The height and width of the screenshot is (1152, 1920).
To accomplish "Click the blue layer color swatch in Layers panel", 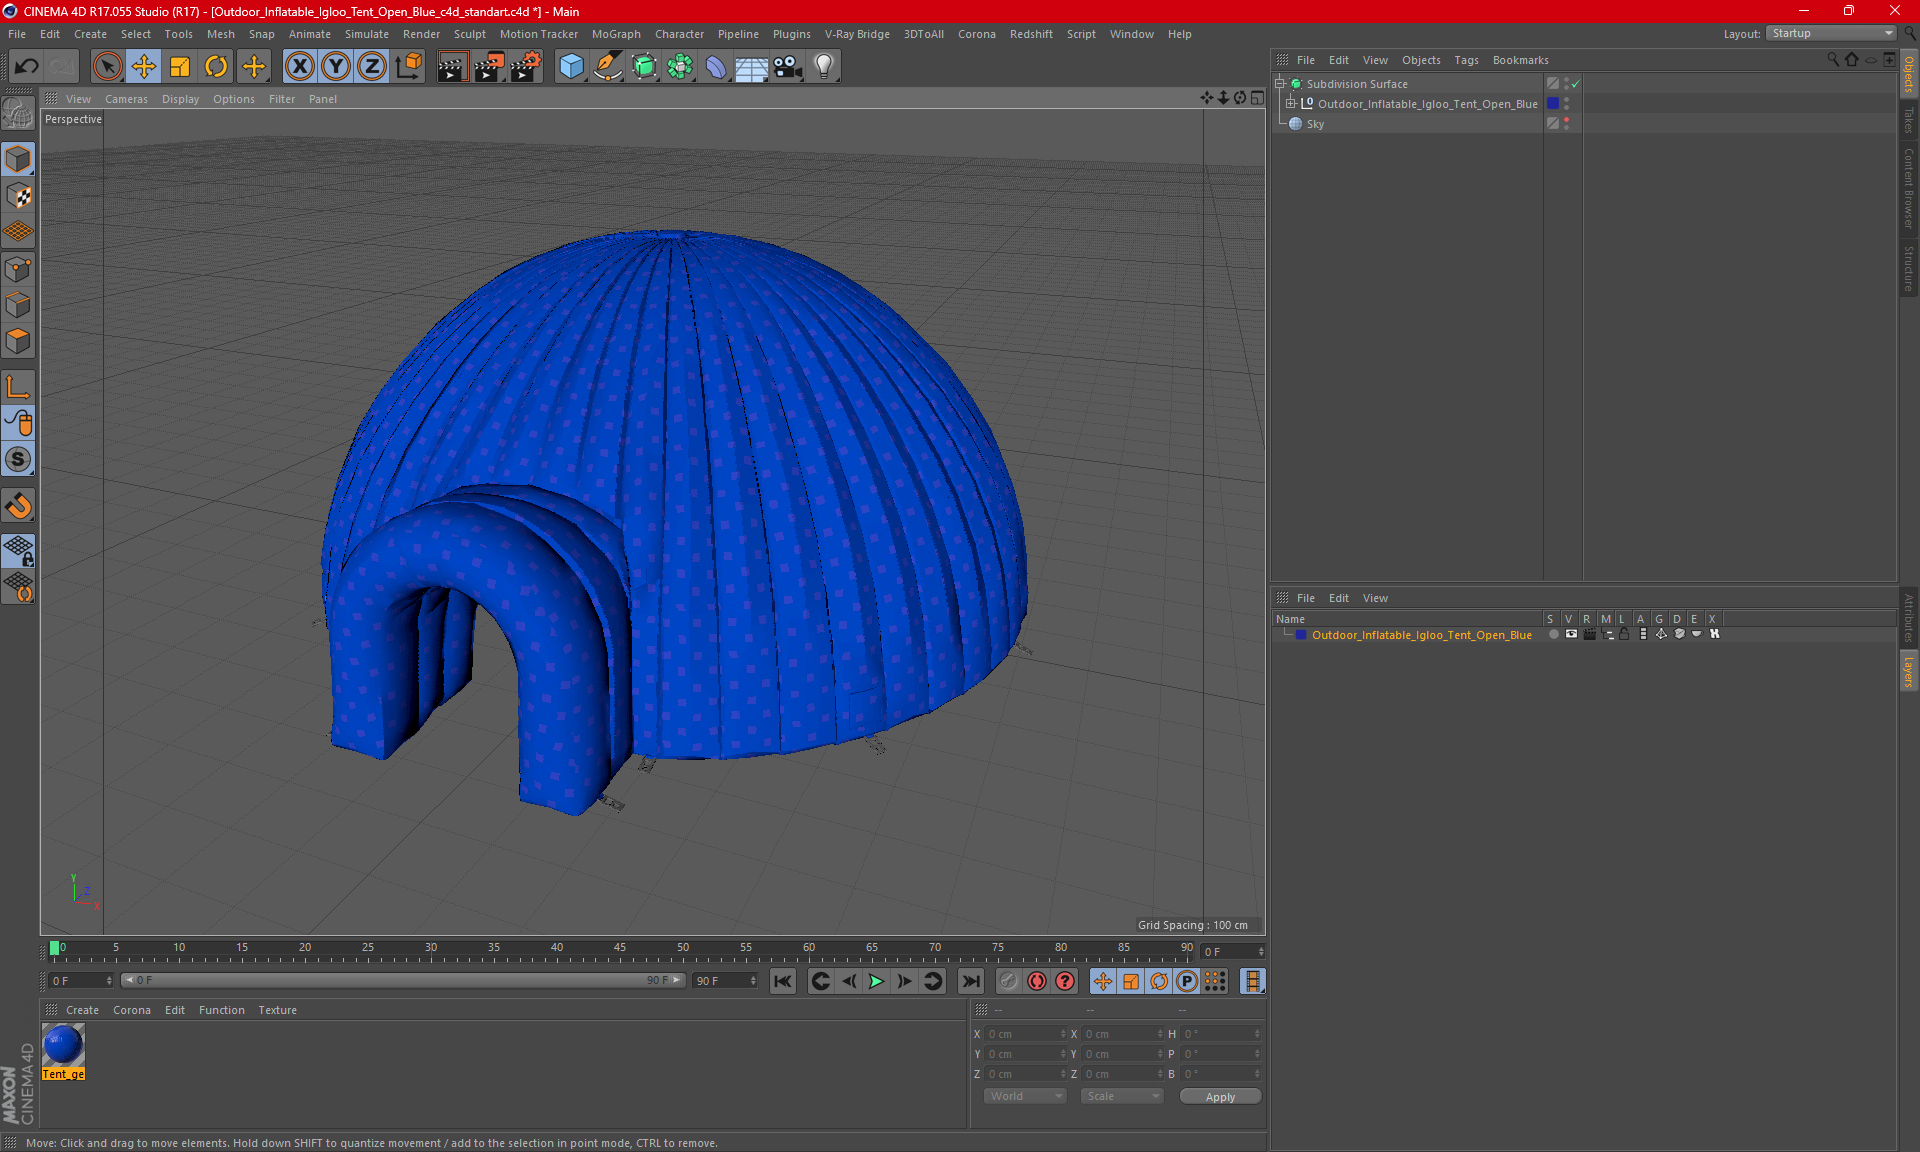I will (x=1301, y=635).
